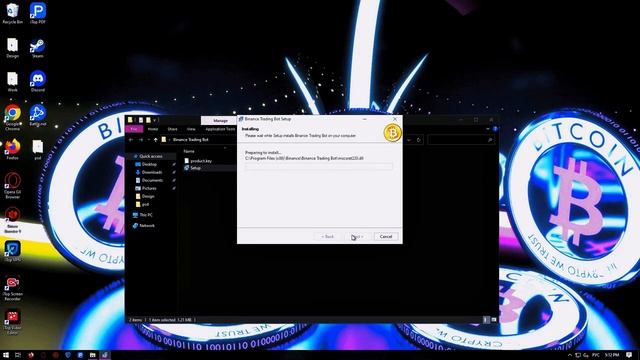640x360 pixels.
Task: Expand the ribbon in File Explorer
Action: pos(488,129)
